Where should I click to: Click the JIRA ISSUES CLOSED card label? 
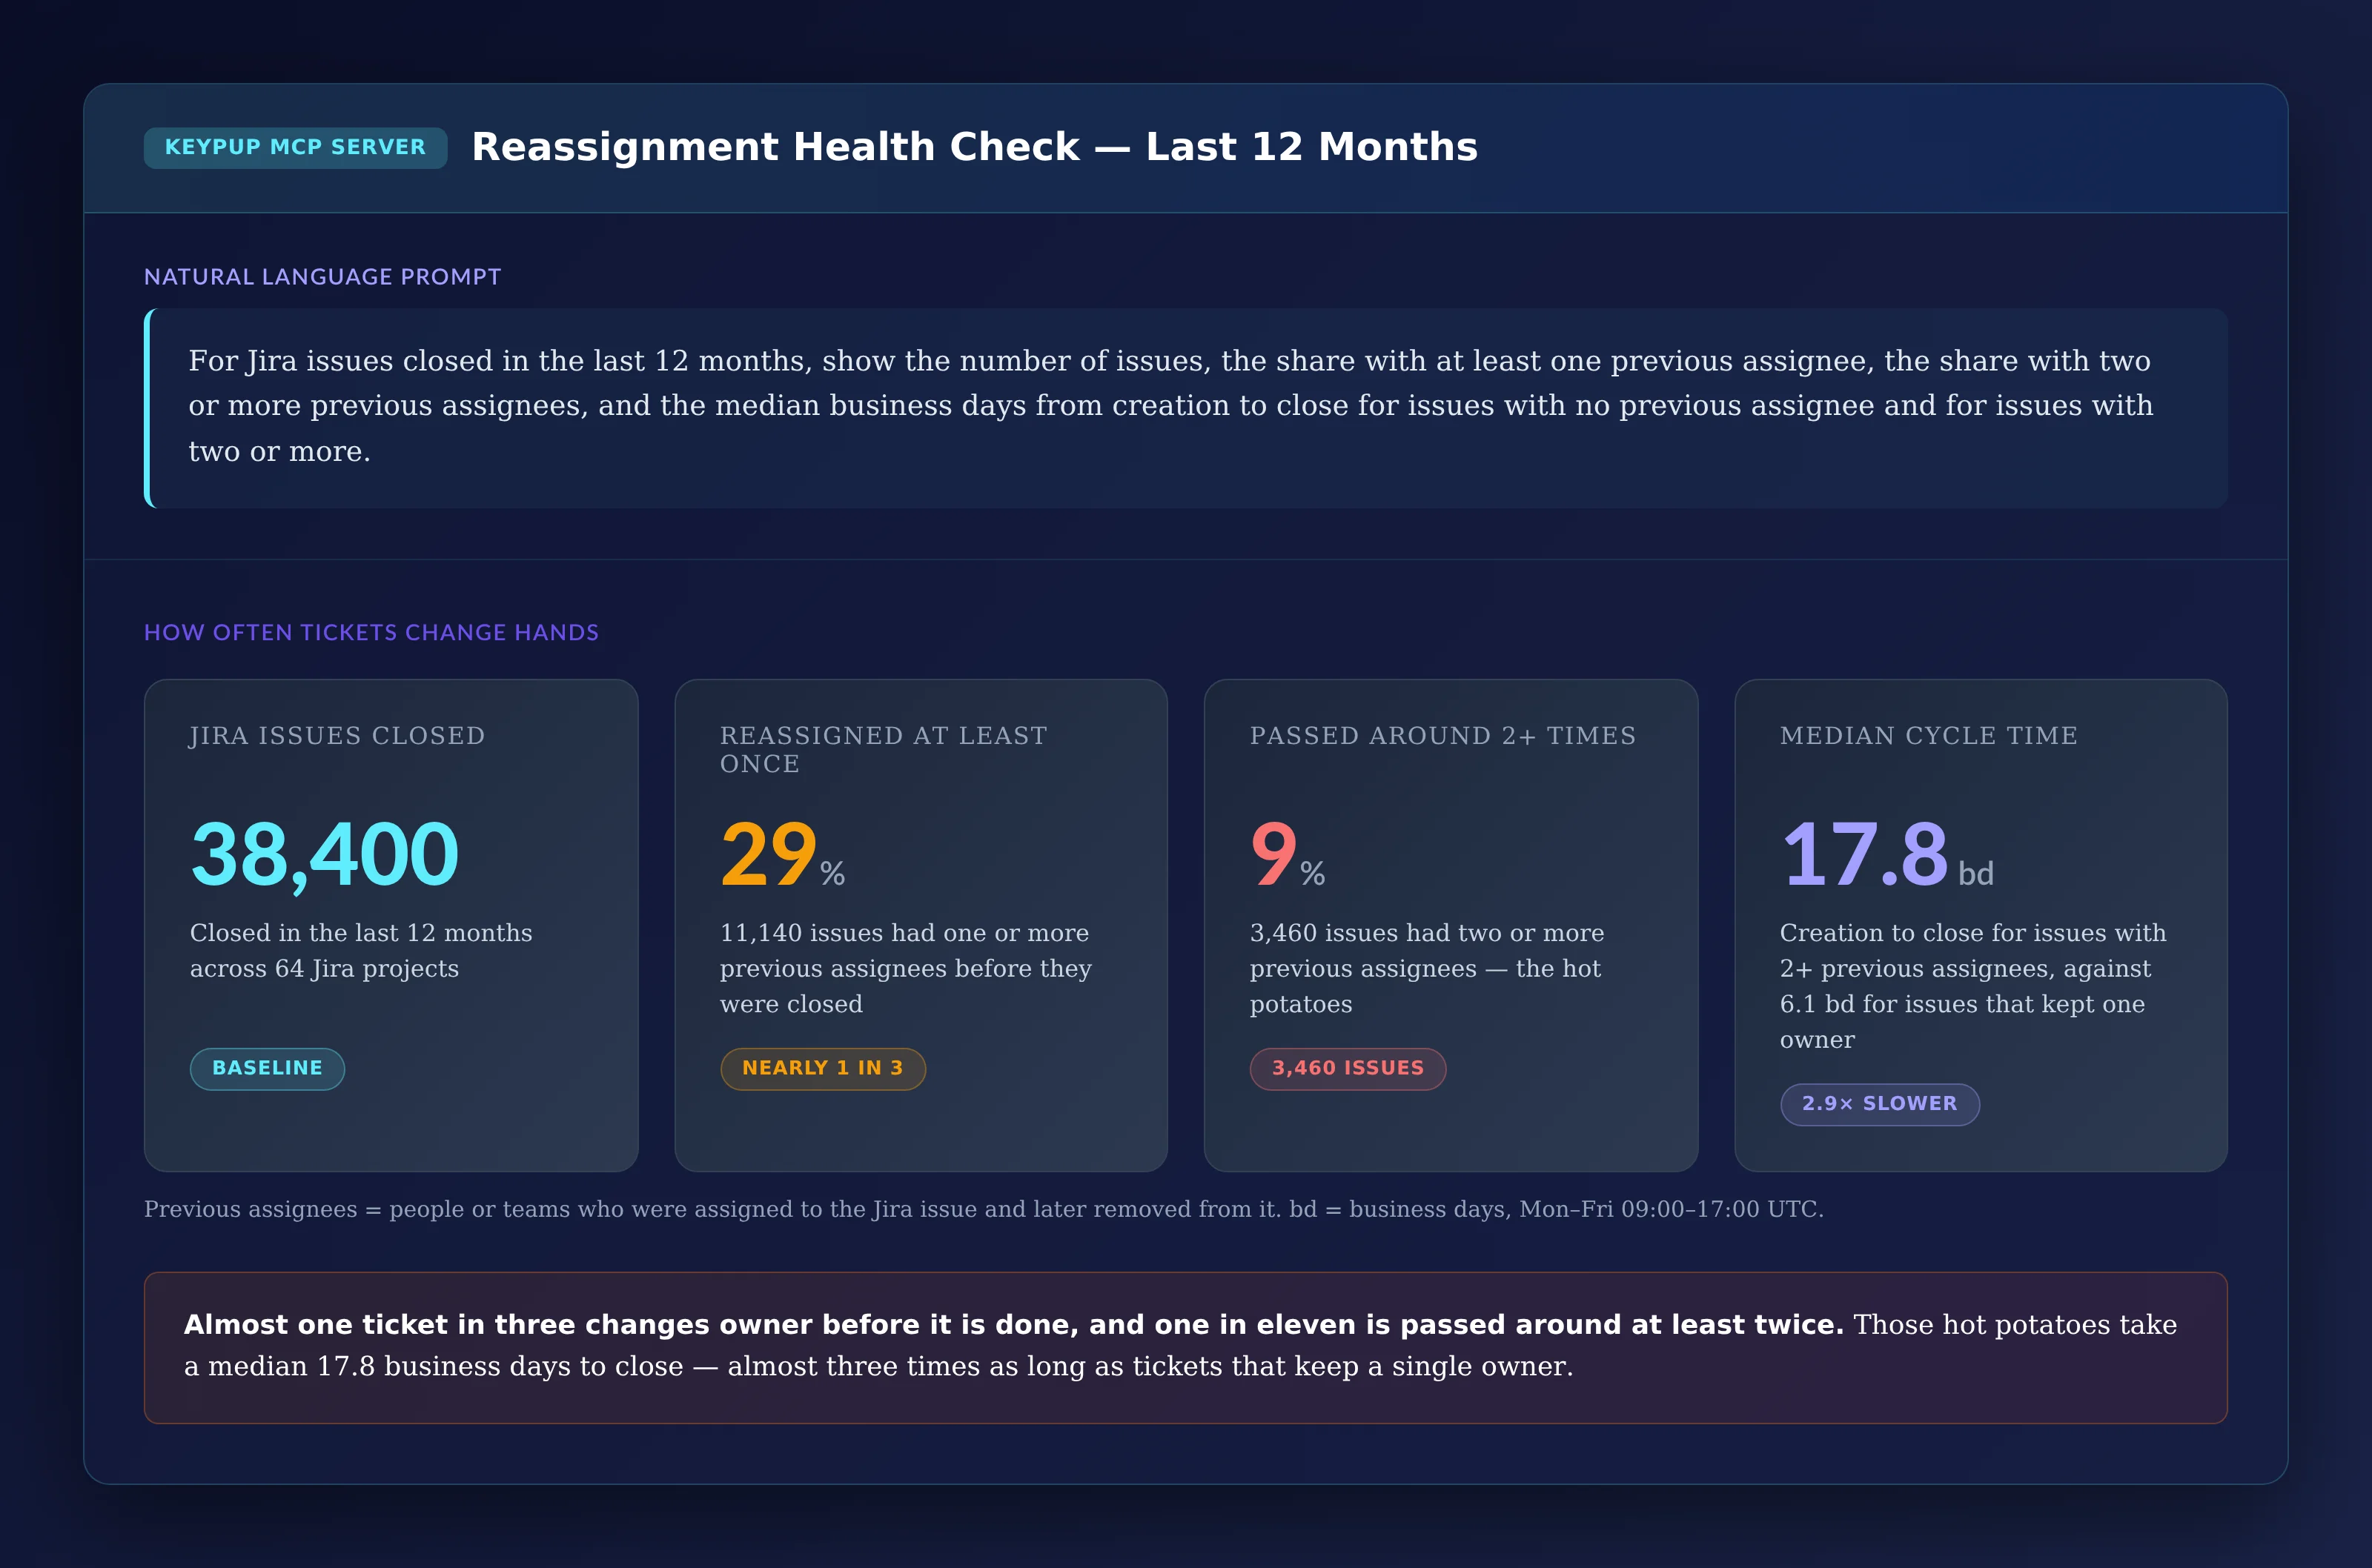337,736
